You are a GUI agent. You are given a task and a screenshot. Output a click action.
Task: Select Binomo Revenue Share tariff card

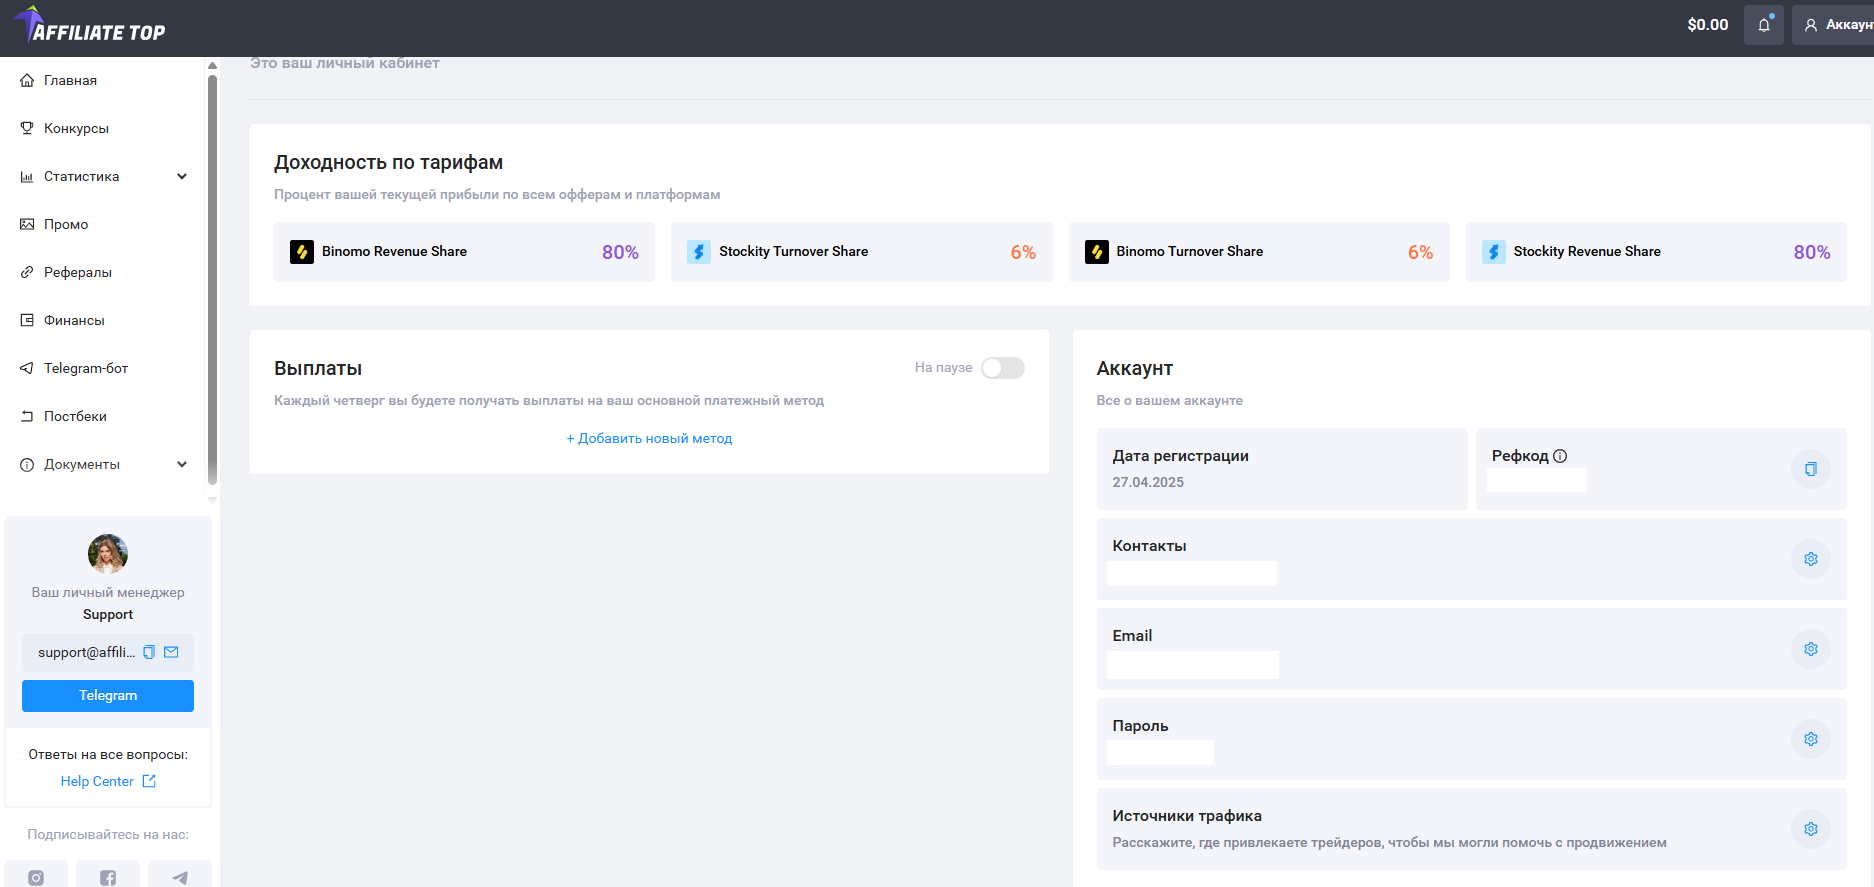point(464,252)
